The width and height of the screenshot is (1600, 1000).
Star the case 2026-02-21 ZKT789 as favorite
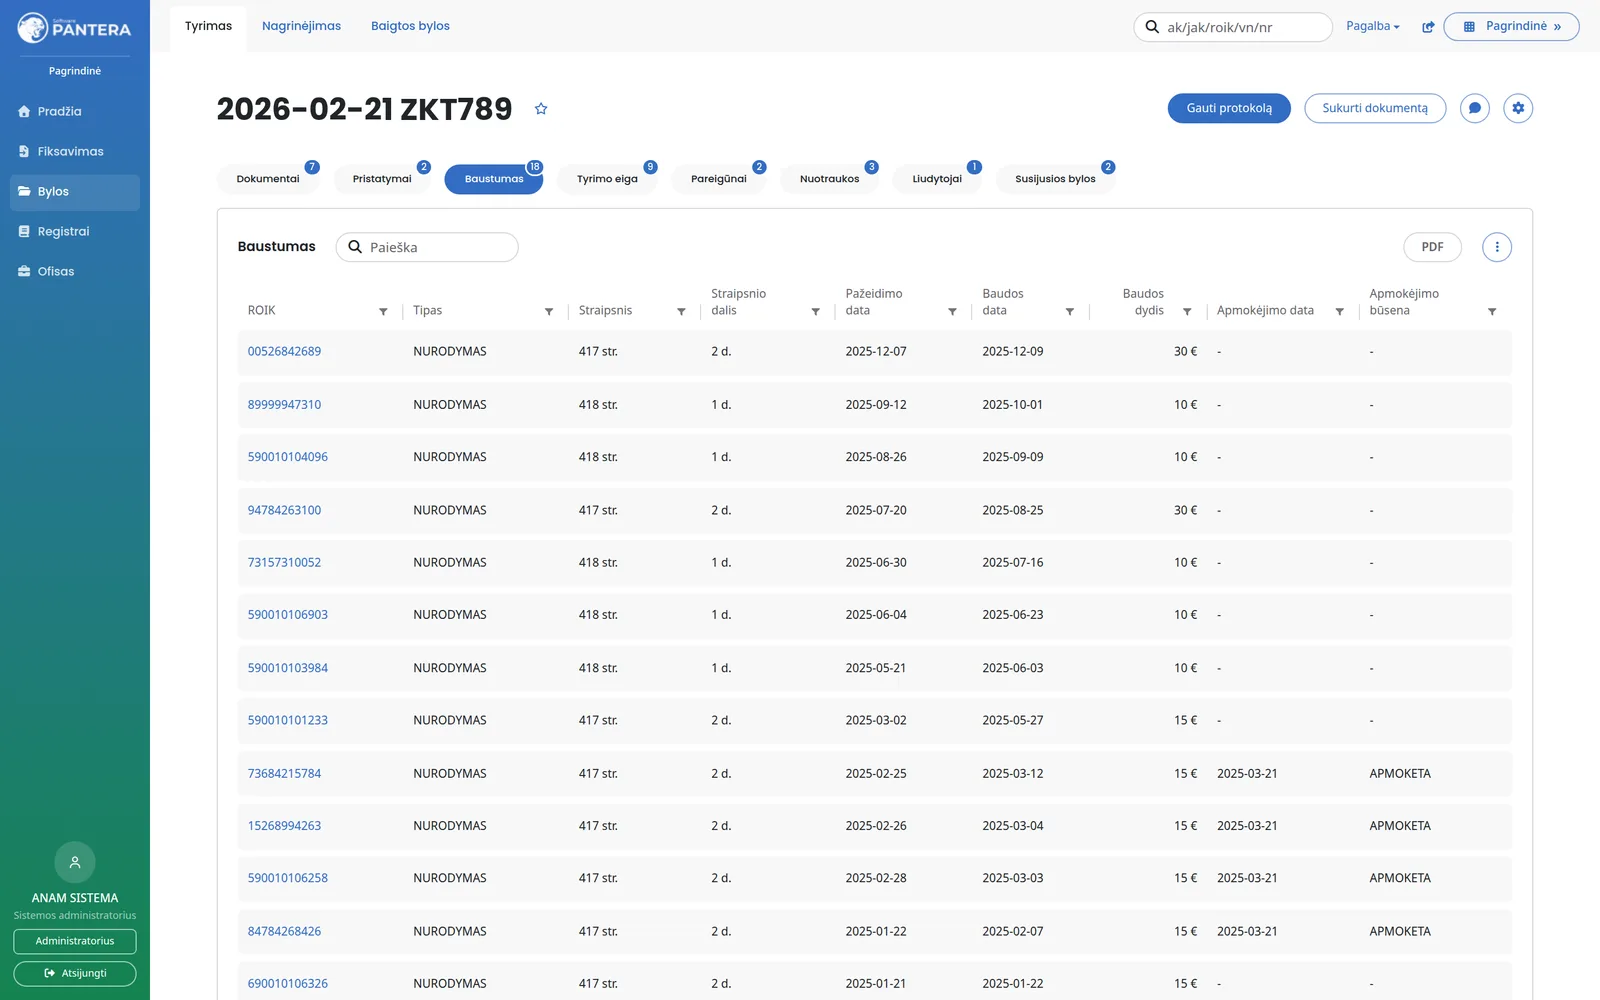541,109
